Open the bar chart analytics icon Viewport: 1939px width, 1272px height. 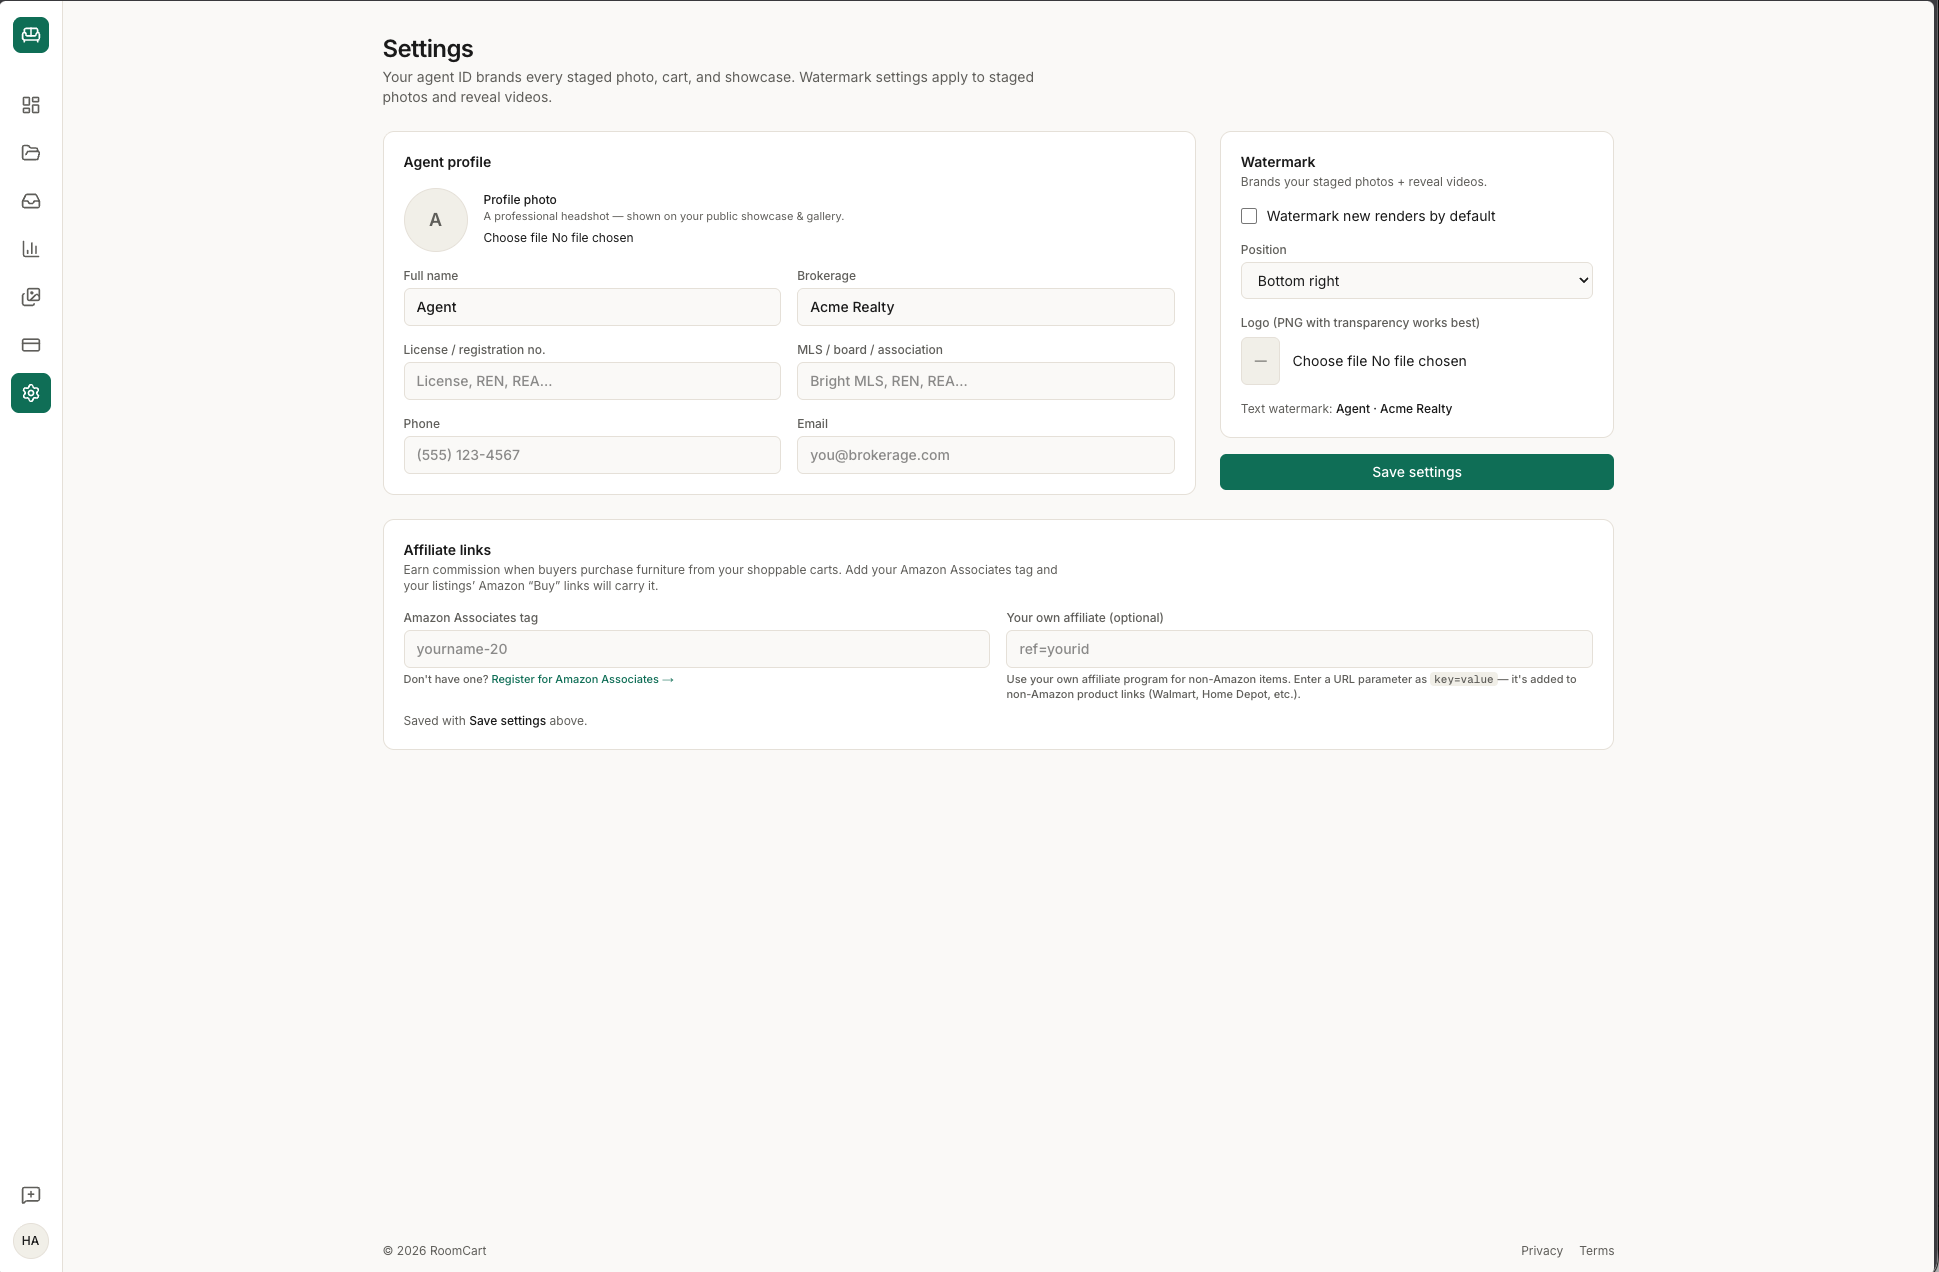point(31,249)
